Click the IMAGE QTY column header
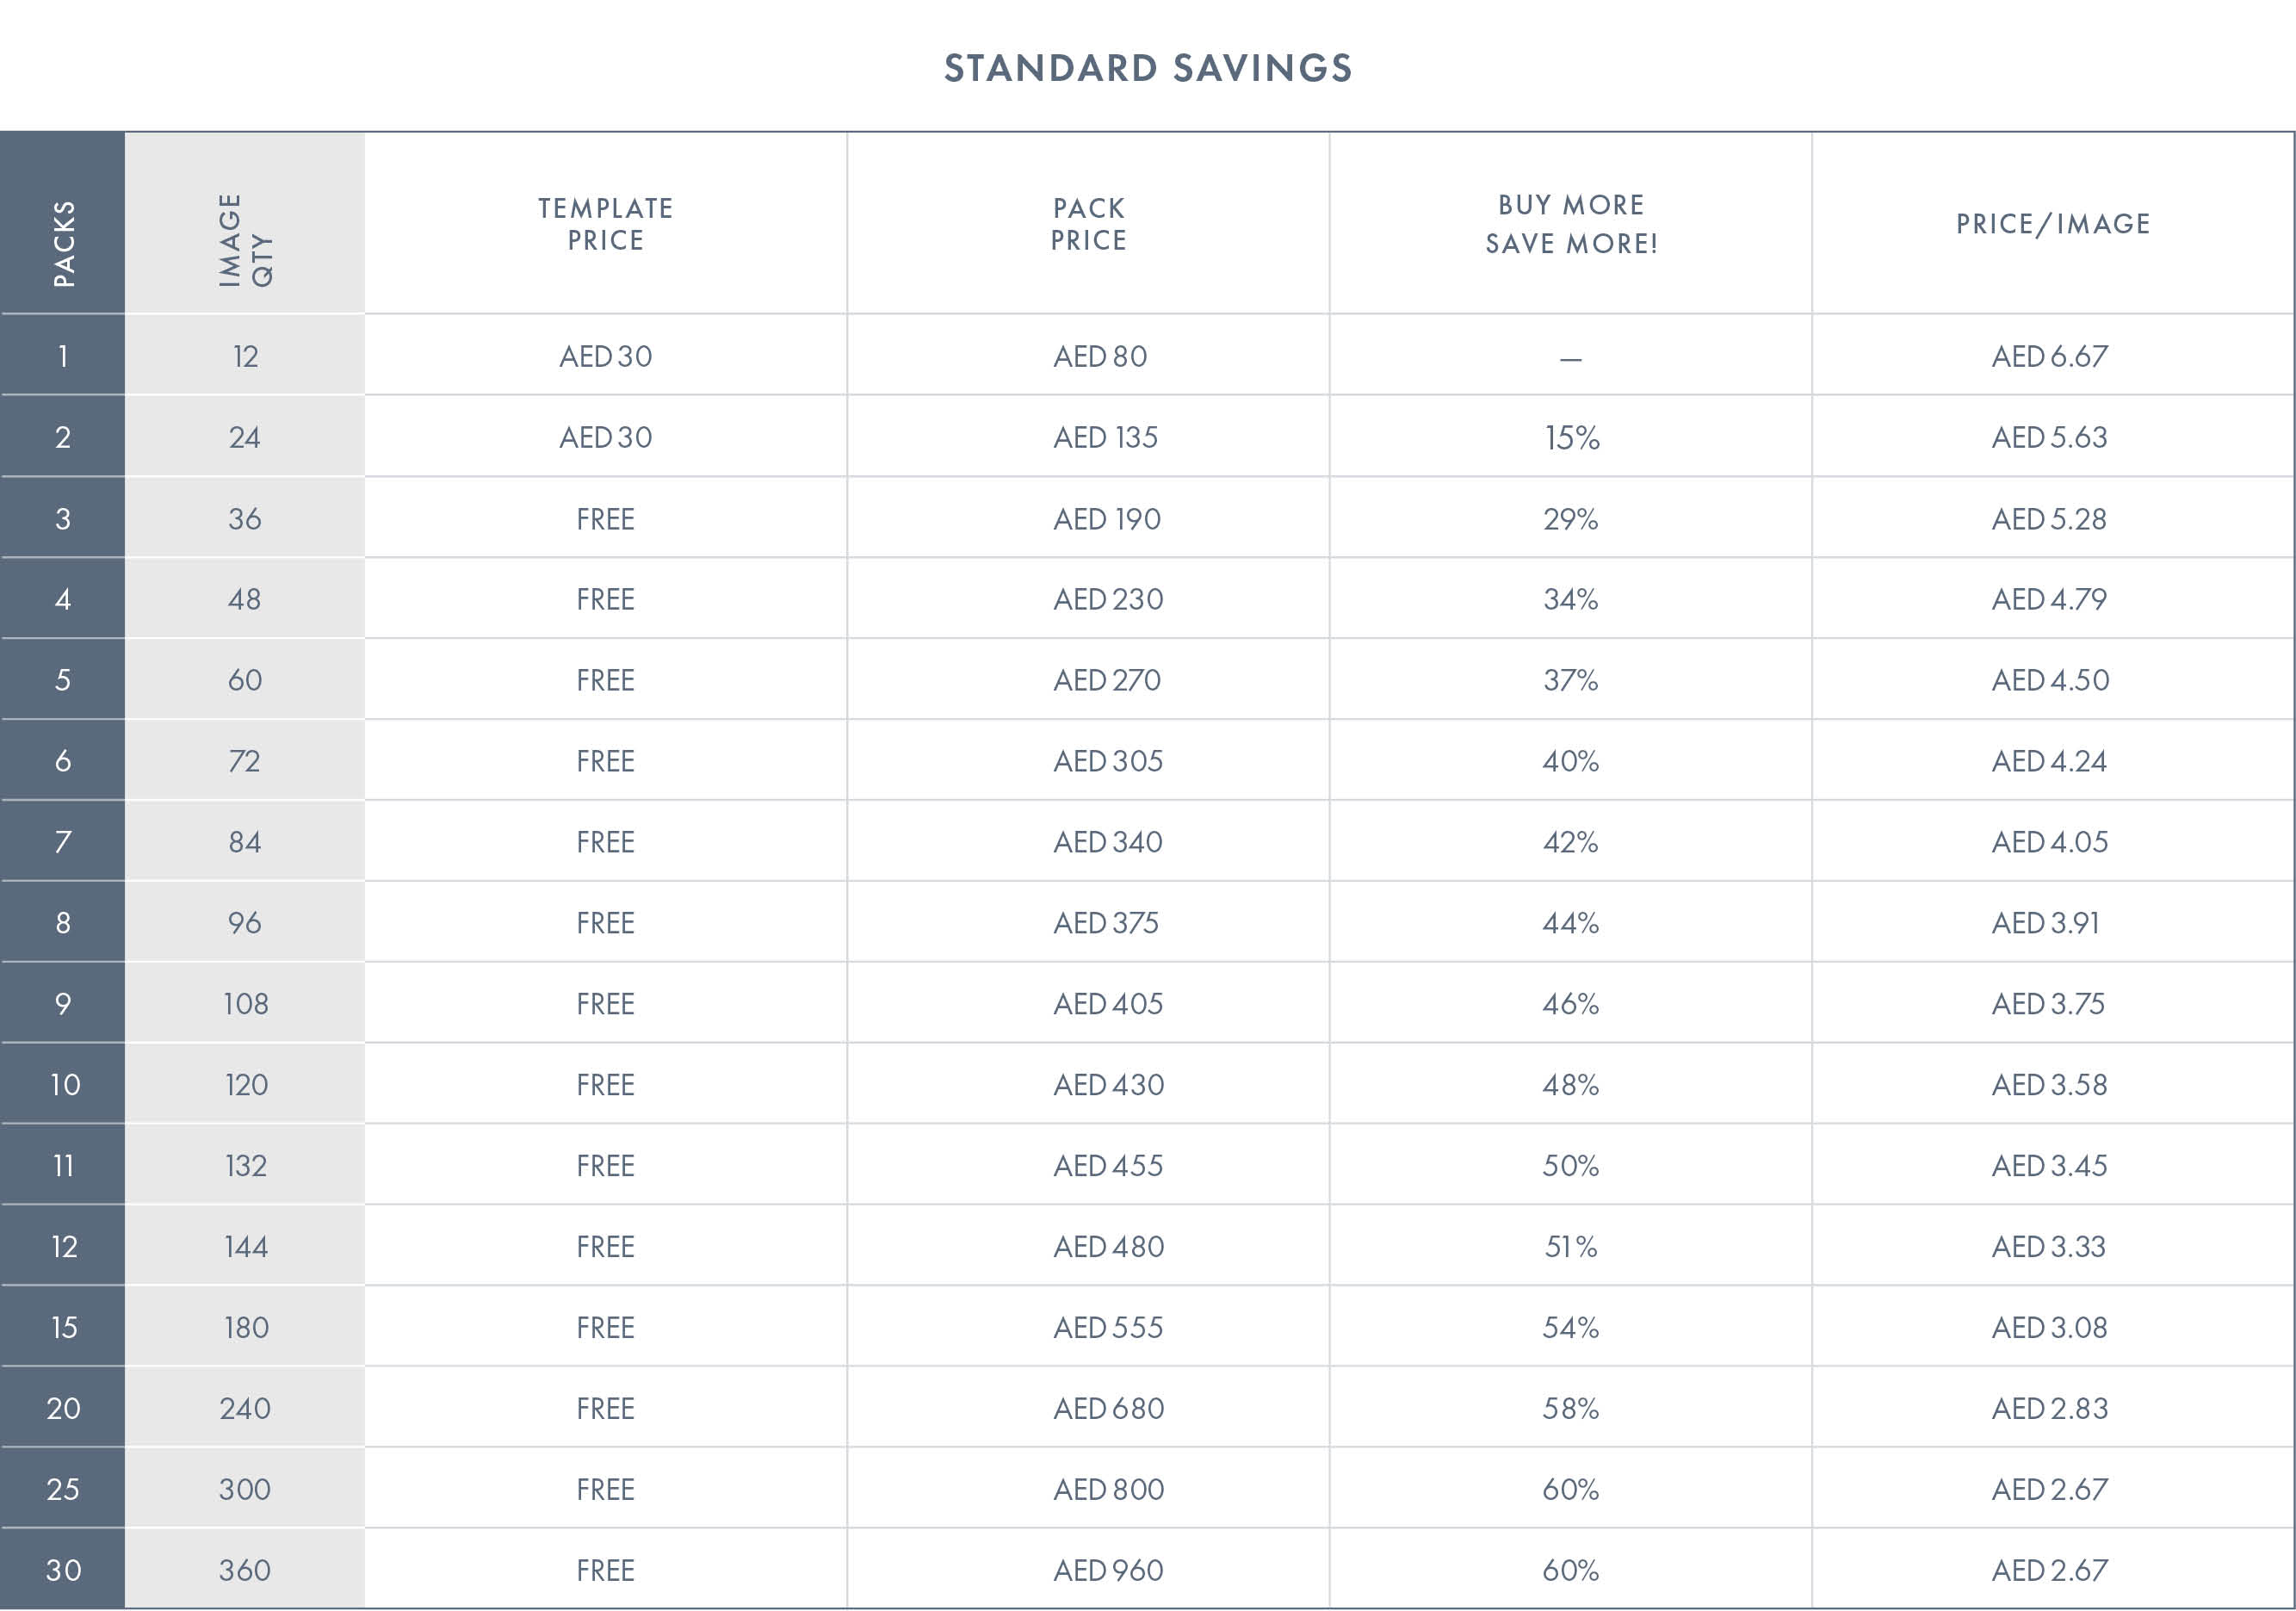This screenshot has height=1611, width=2296. point(245,240)
